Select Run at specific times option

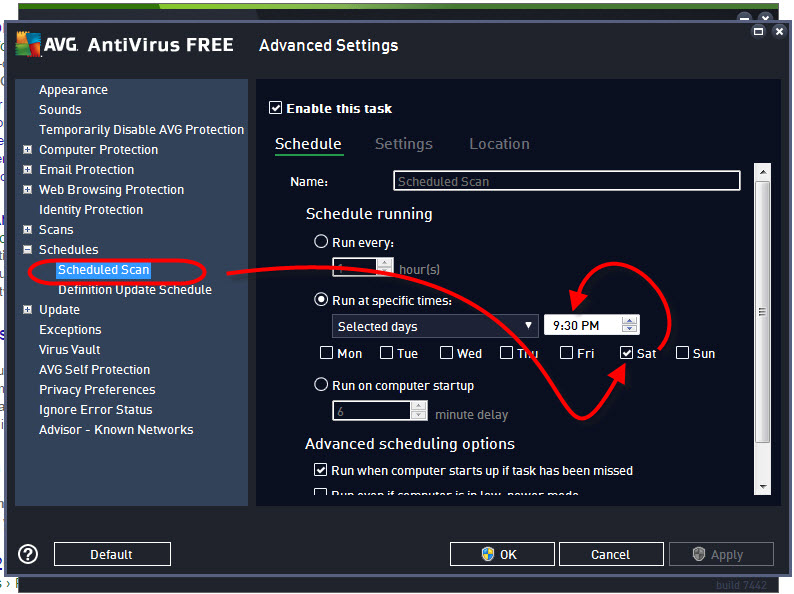[321, 300]
